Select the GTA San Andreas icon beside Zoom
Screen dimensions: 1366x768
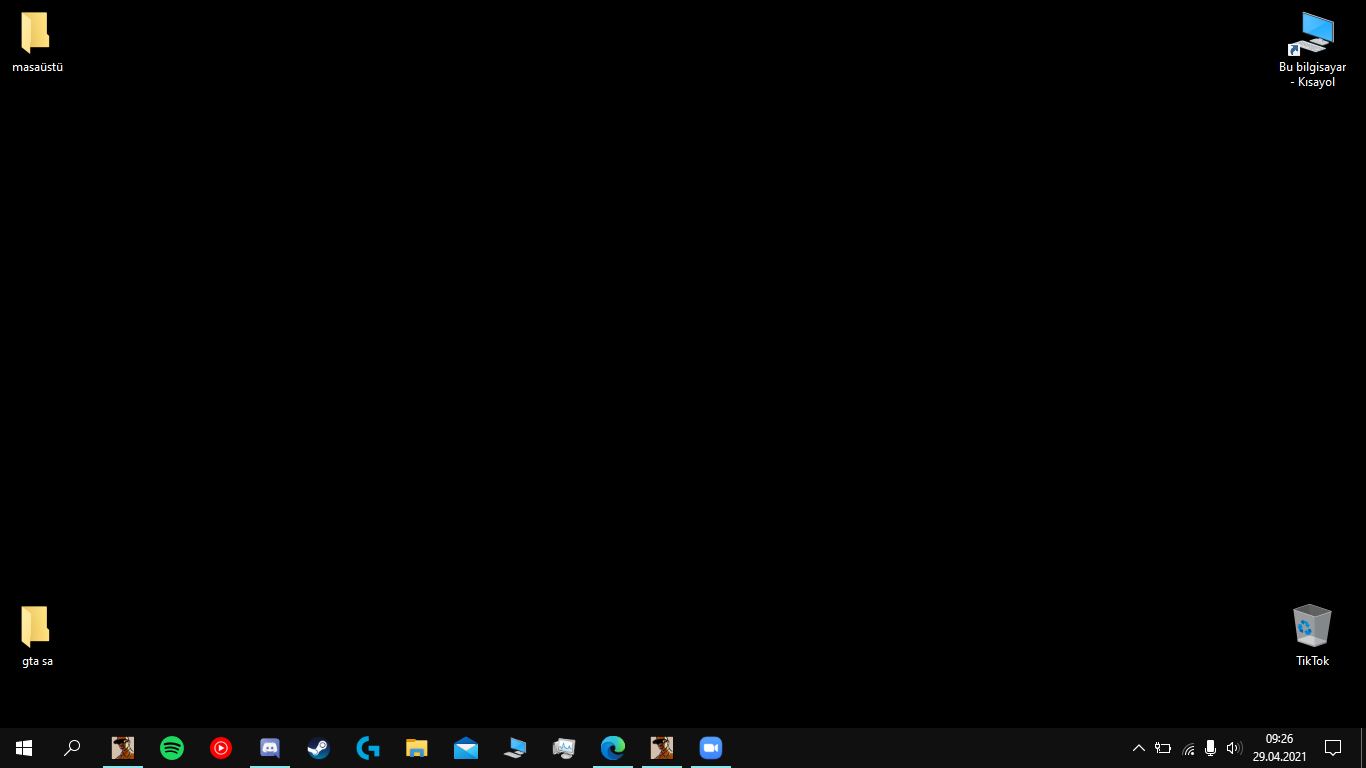[662, 748]
